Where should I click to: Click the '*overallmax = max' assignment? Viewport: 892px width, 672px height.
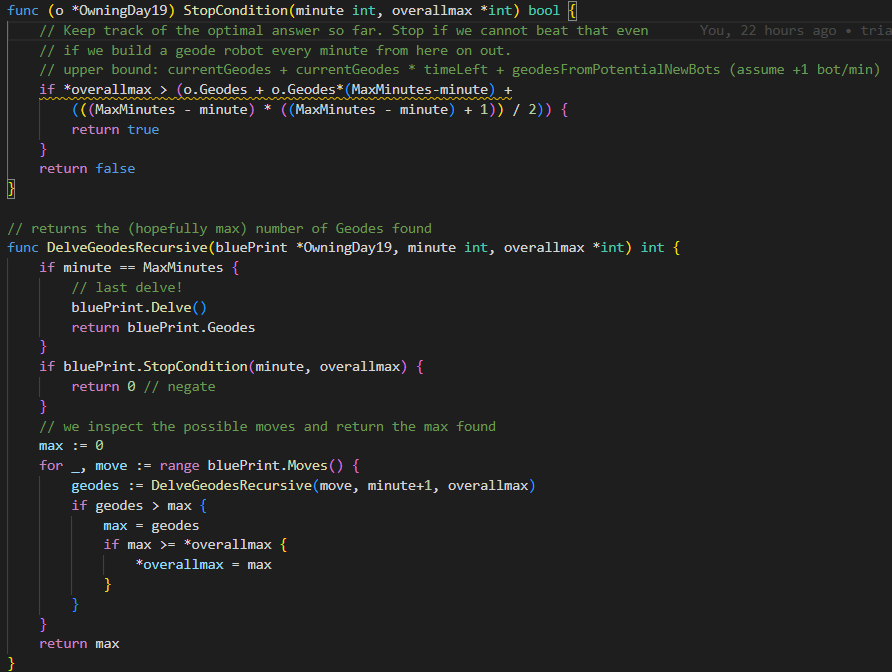(203, 565)
